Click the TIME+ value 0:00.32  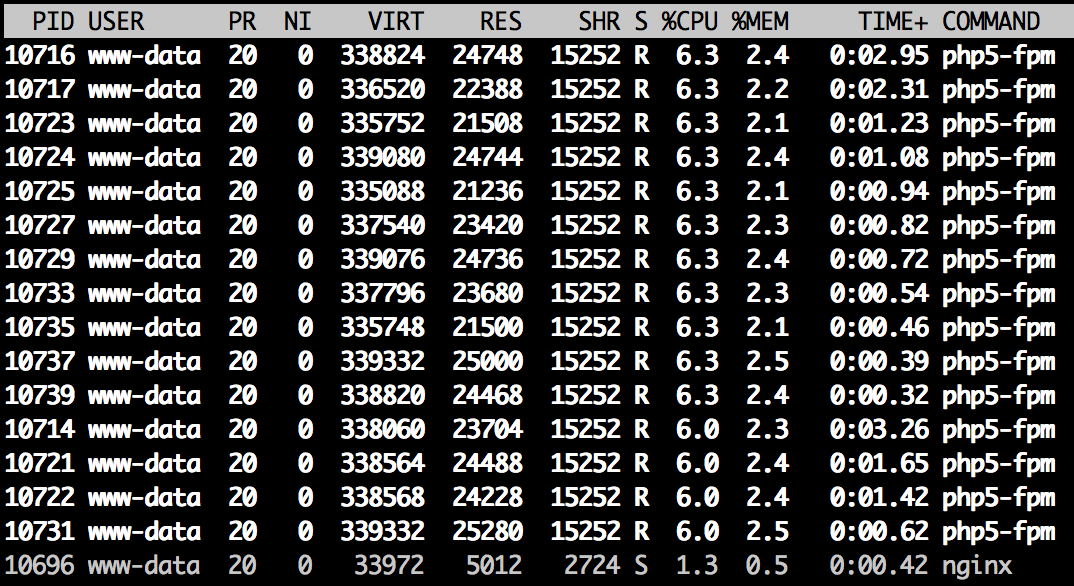coord(879,396)
